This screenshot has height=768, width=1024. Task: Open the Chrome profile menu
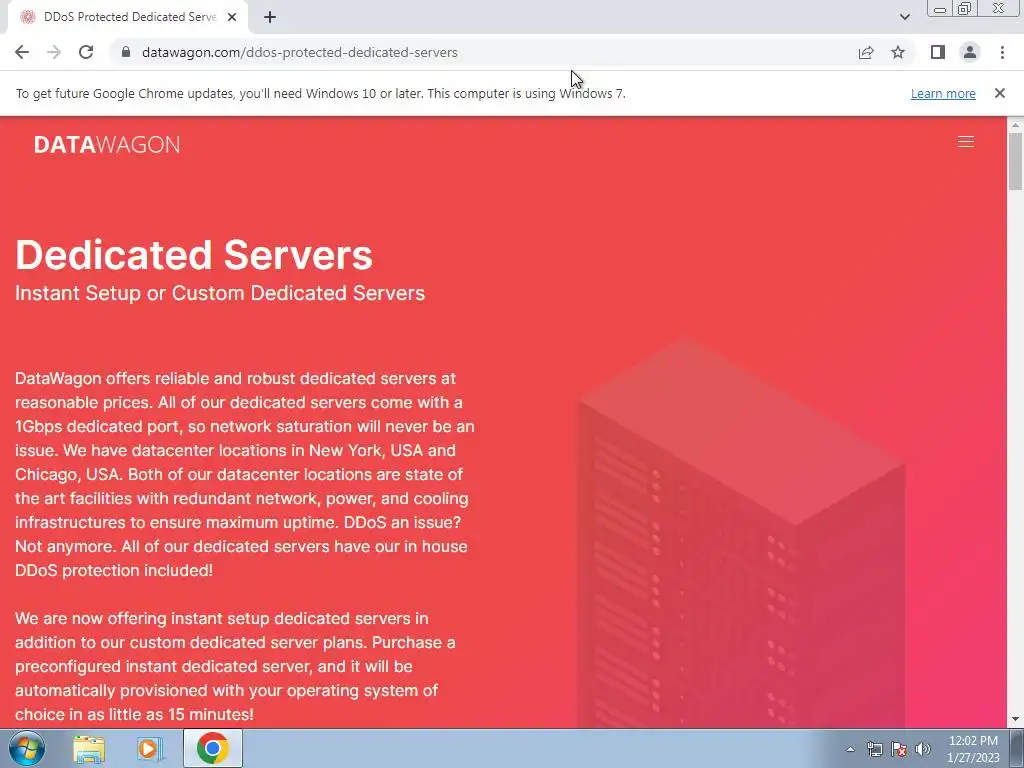tap(970, 52)
